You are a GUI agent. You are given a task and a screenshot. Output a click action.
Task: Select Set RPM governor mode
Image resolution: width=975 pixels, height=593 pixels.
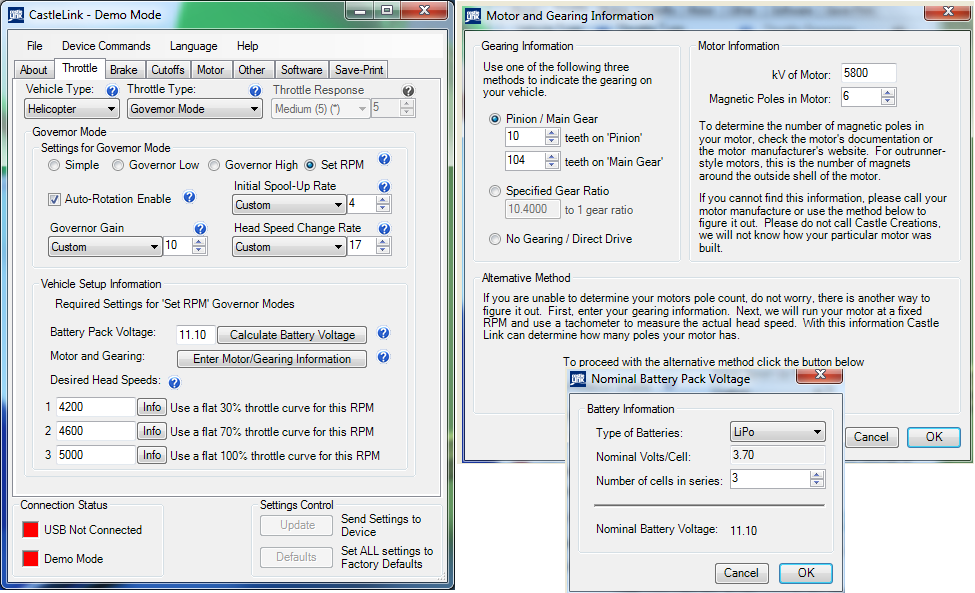pyautogui.click(x=310, y=165)
